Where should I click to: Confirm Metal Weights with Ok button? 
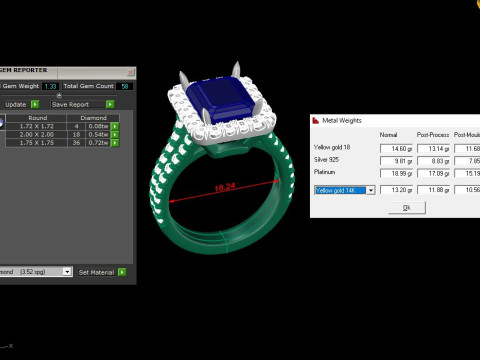(x=407, y=208)
